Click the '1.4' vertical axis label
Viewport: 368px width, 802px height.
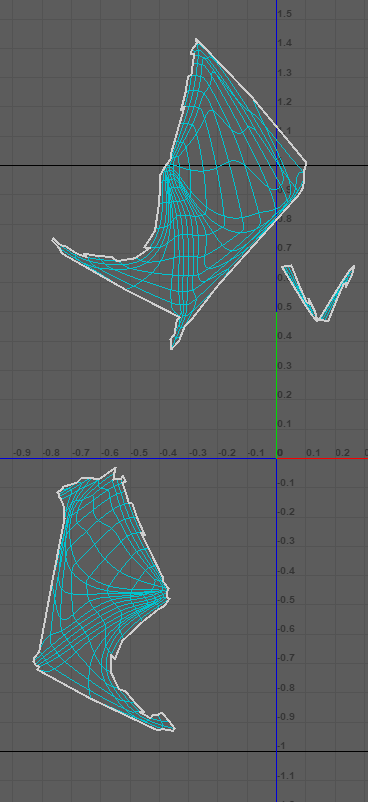point(285,43)
